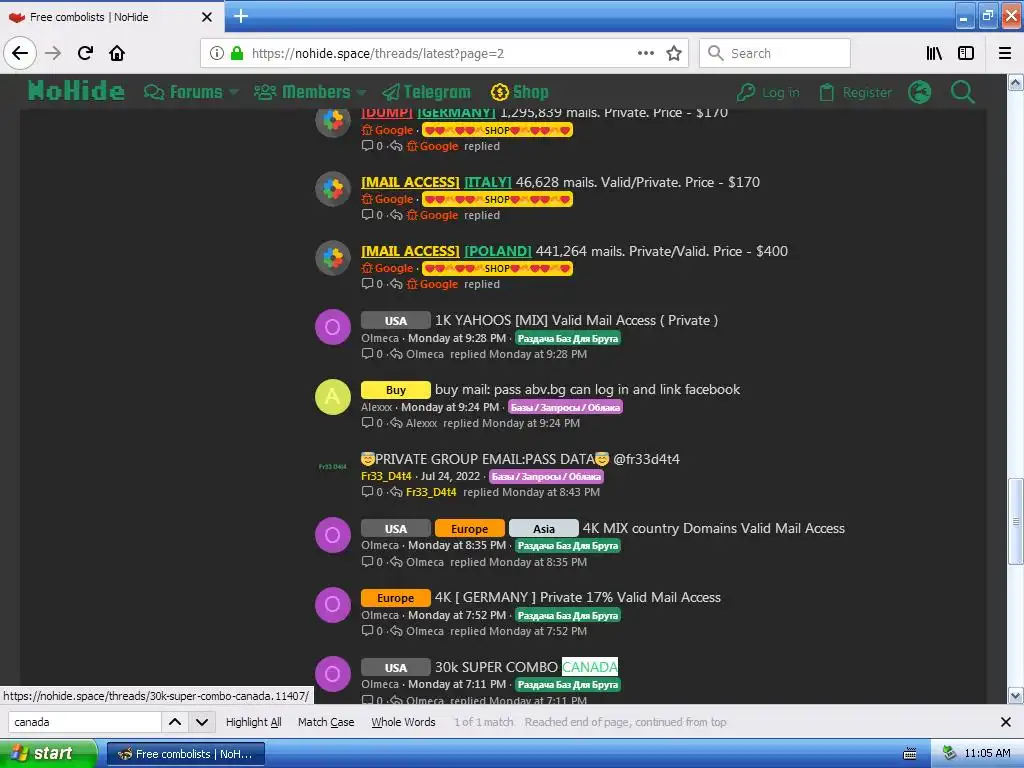The height and width of the screenshot is (768, 1024).
Task: Open Alexxx avatar letter A
Action: tap(333, 396)
